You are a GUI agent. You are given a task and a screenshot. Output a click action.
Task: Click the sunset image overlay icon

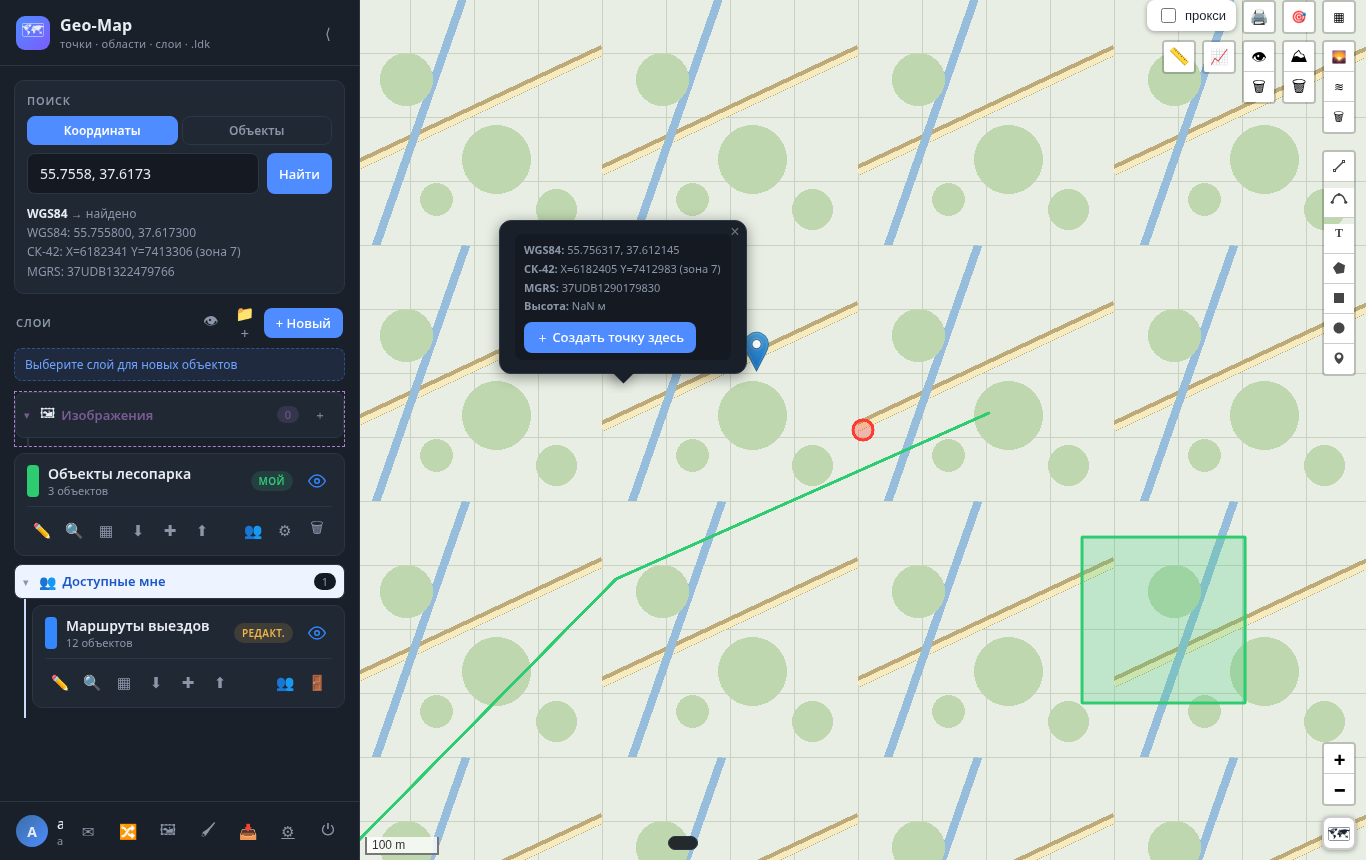pos(1339,57)
